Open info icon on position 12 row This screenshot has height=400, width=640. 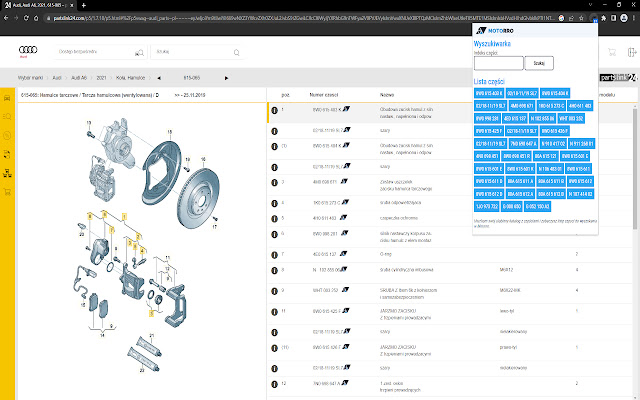[274, 384]
